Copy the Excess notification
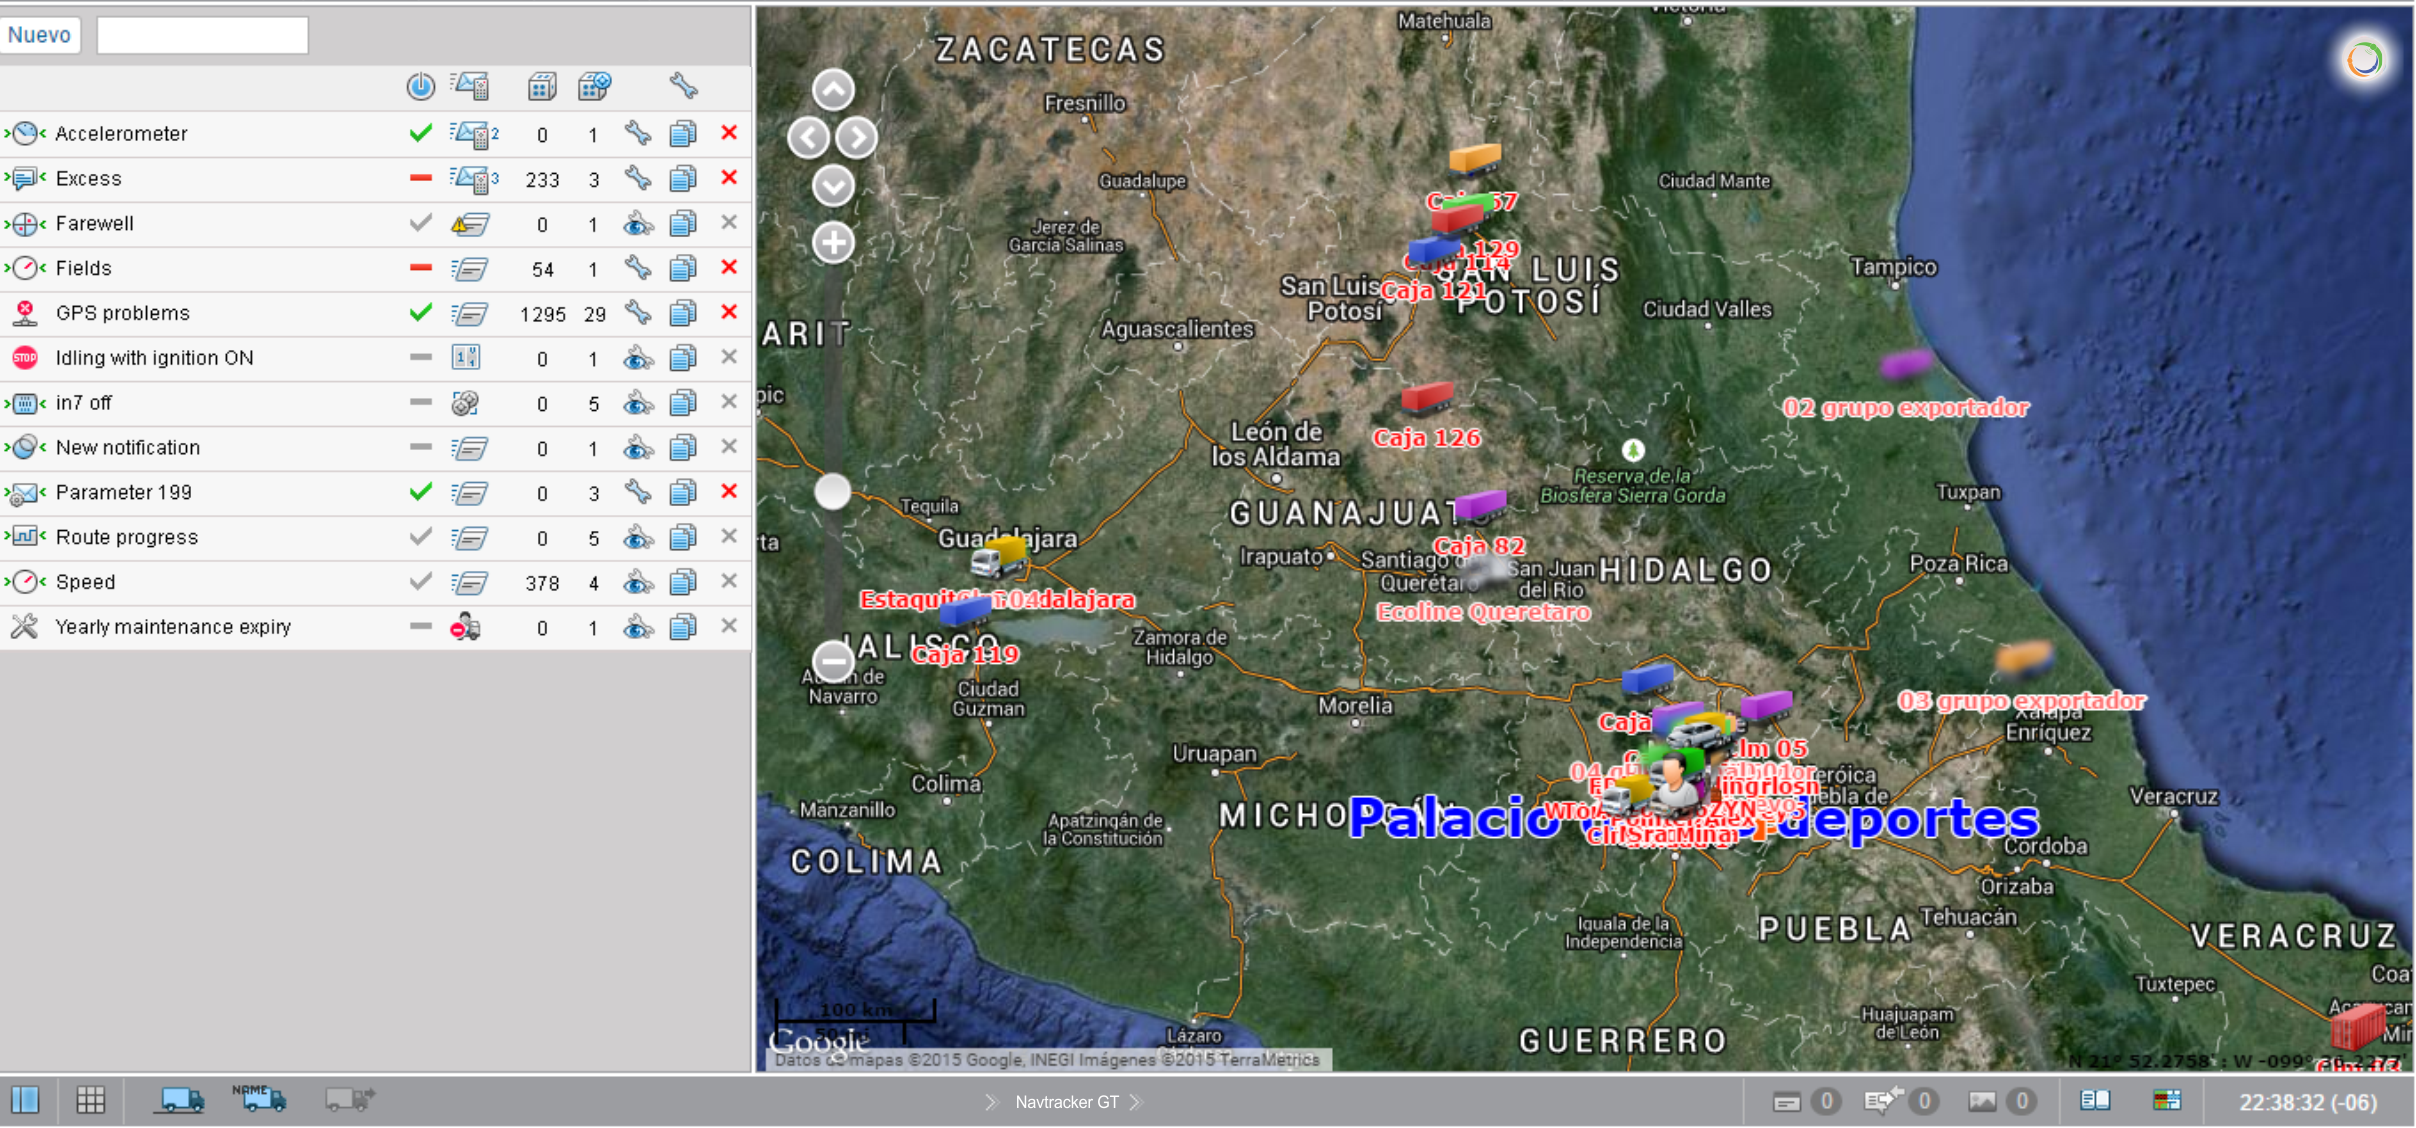The height and width of the screenshot is (1128, 2416). (683, 179)
